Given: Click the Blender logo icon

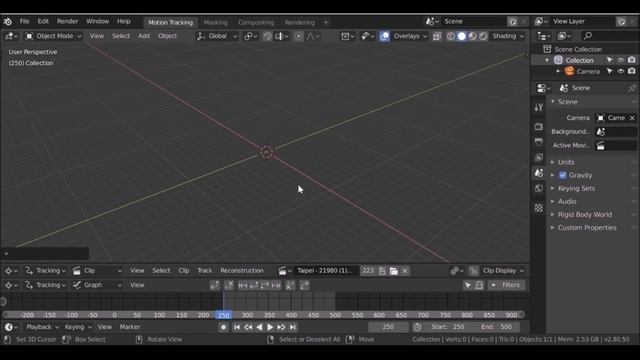Looking at the screenshot, I should (x=8, y=21).
